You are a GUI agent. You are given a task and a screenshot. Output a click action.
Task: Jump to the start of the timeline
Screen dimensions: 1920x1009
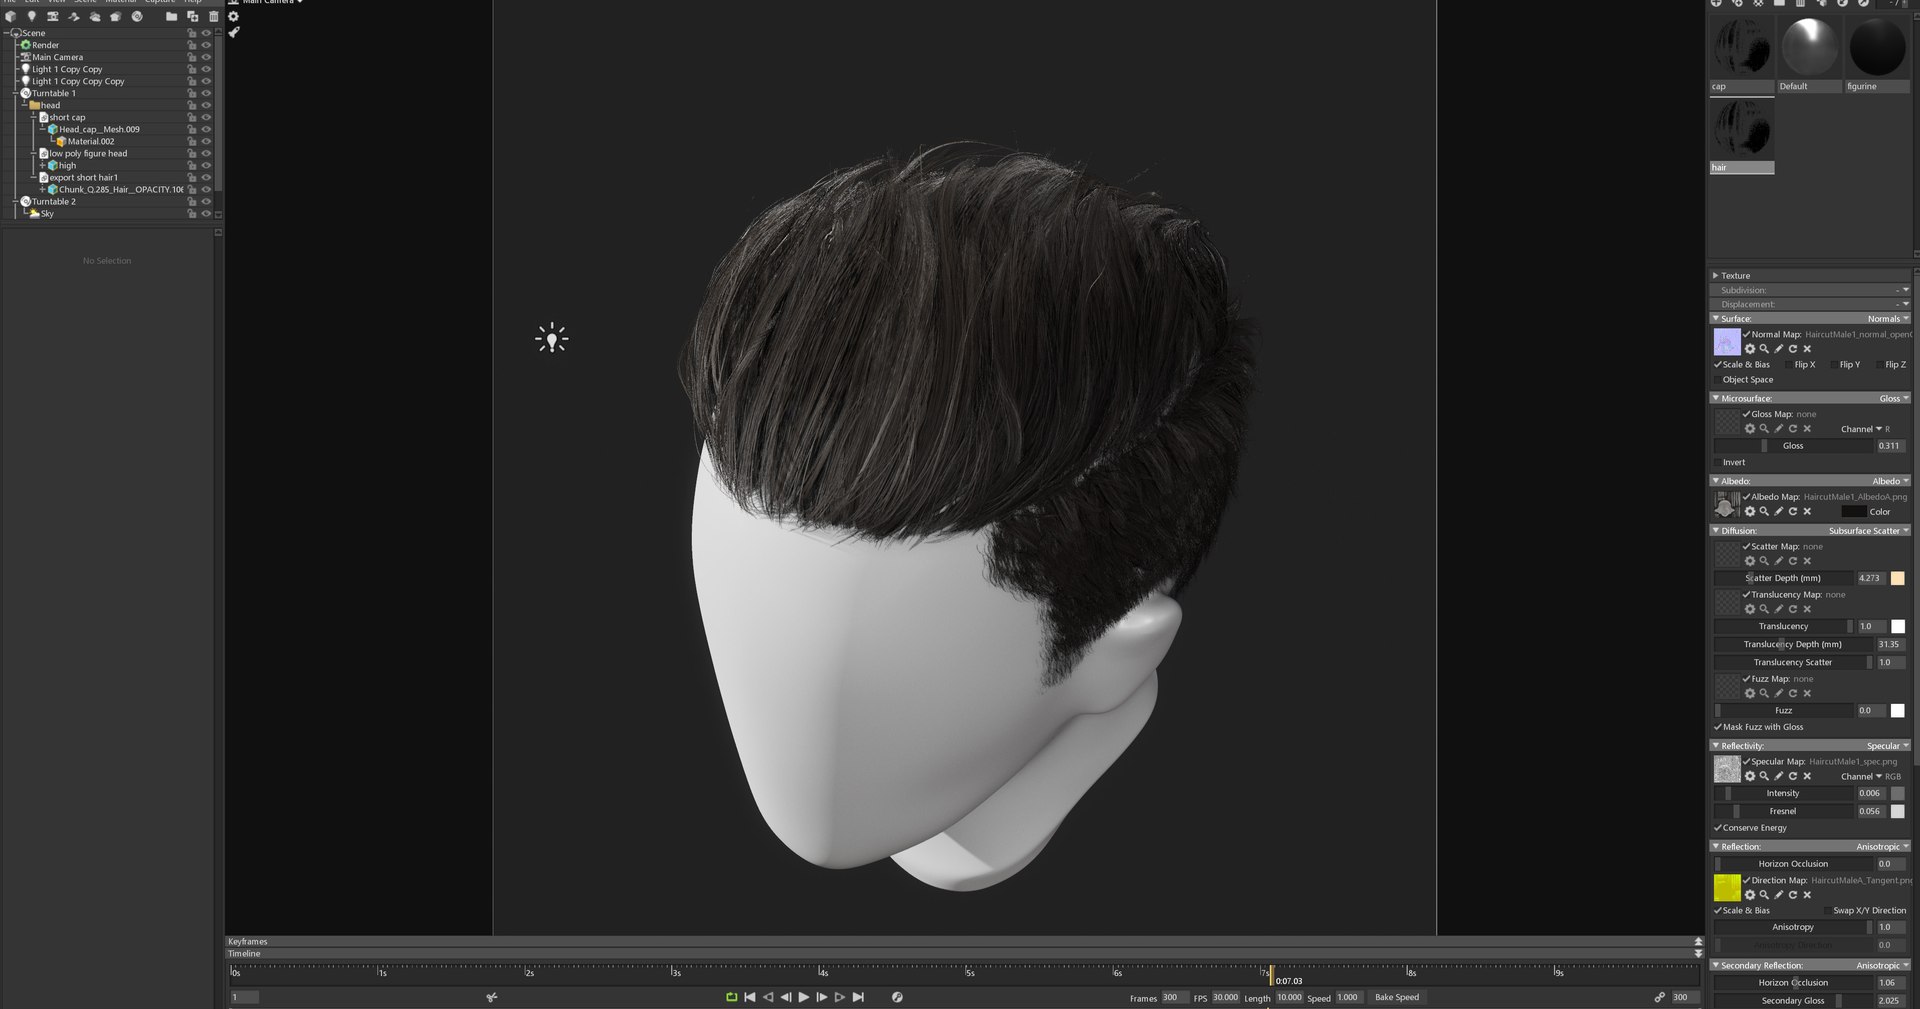pyautogui.click(x=750, y=997)
